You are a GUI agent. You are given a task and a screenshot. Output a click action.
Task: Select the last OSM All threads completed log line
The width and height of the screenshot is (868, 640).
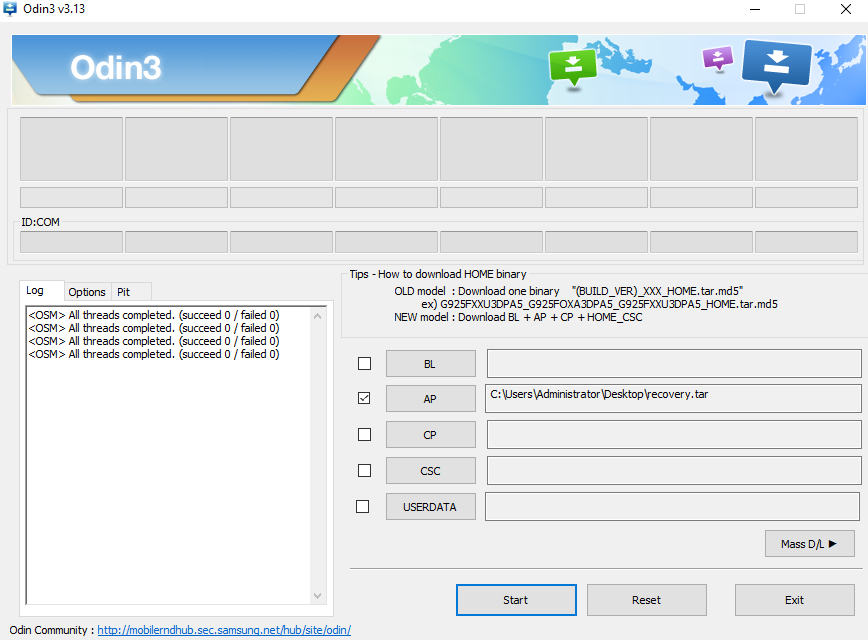154,354
